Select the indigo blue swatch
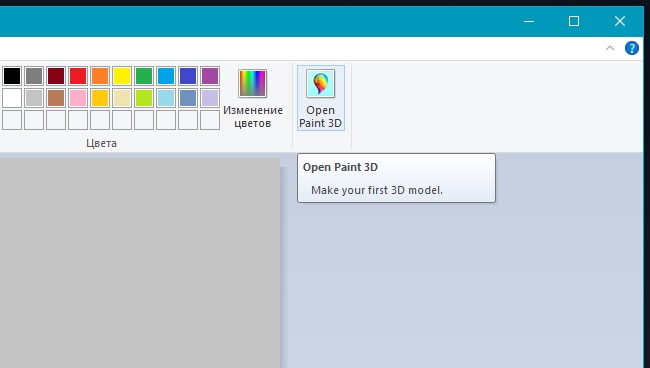The width and height of the screenshot is (650, 368). [188, 76]
